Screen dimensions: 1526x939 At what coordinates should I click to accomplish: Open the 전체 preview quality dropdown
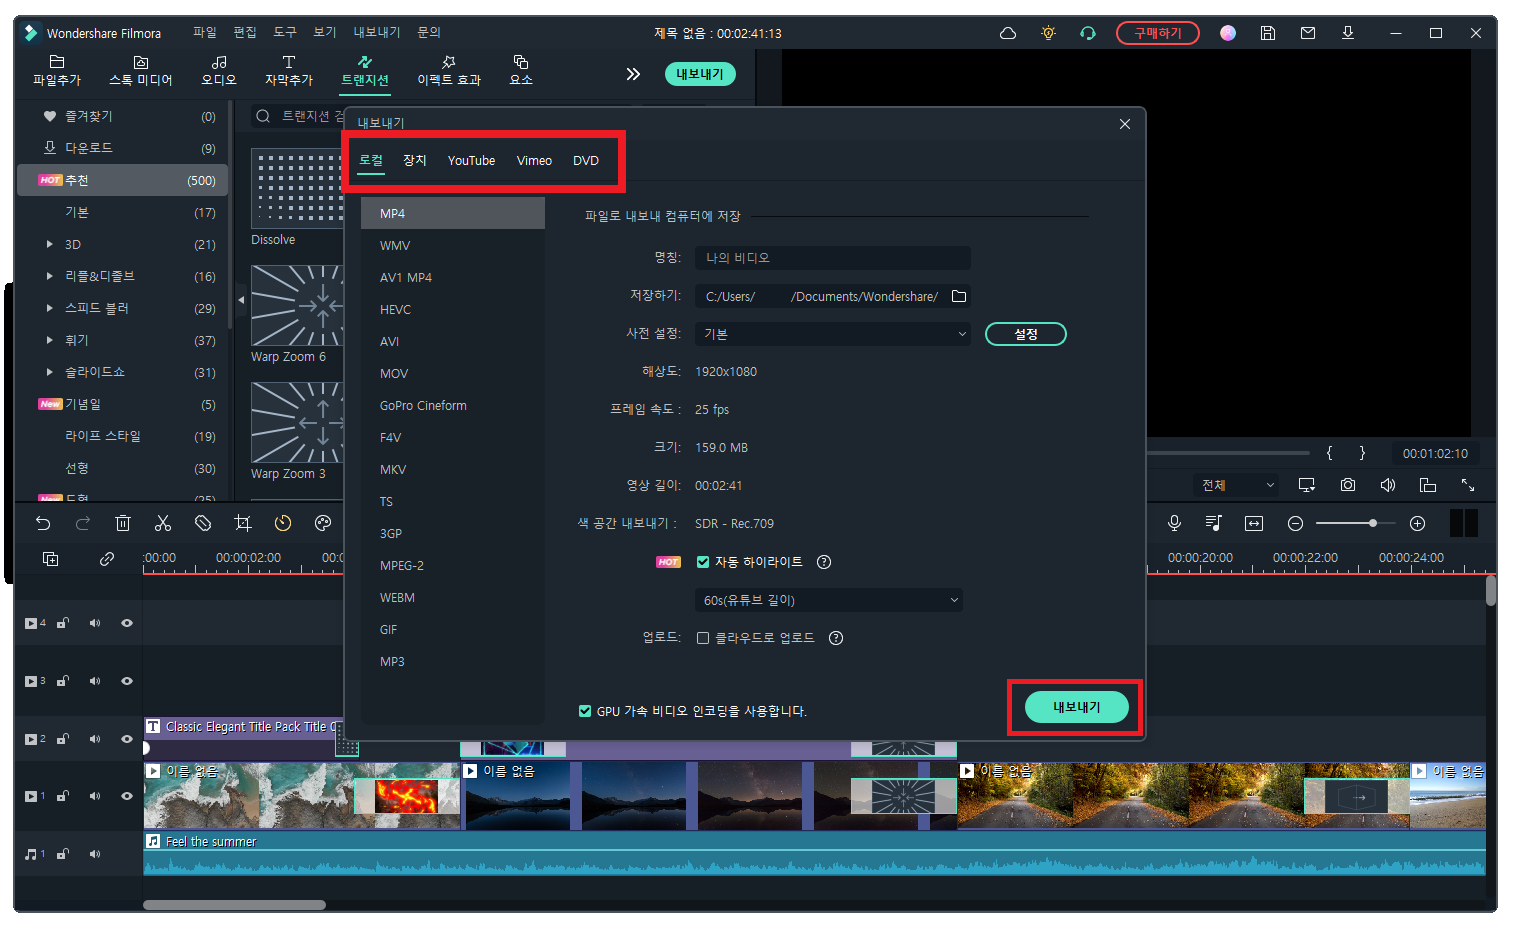tap(1237, 485)
